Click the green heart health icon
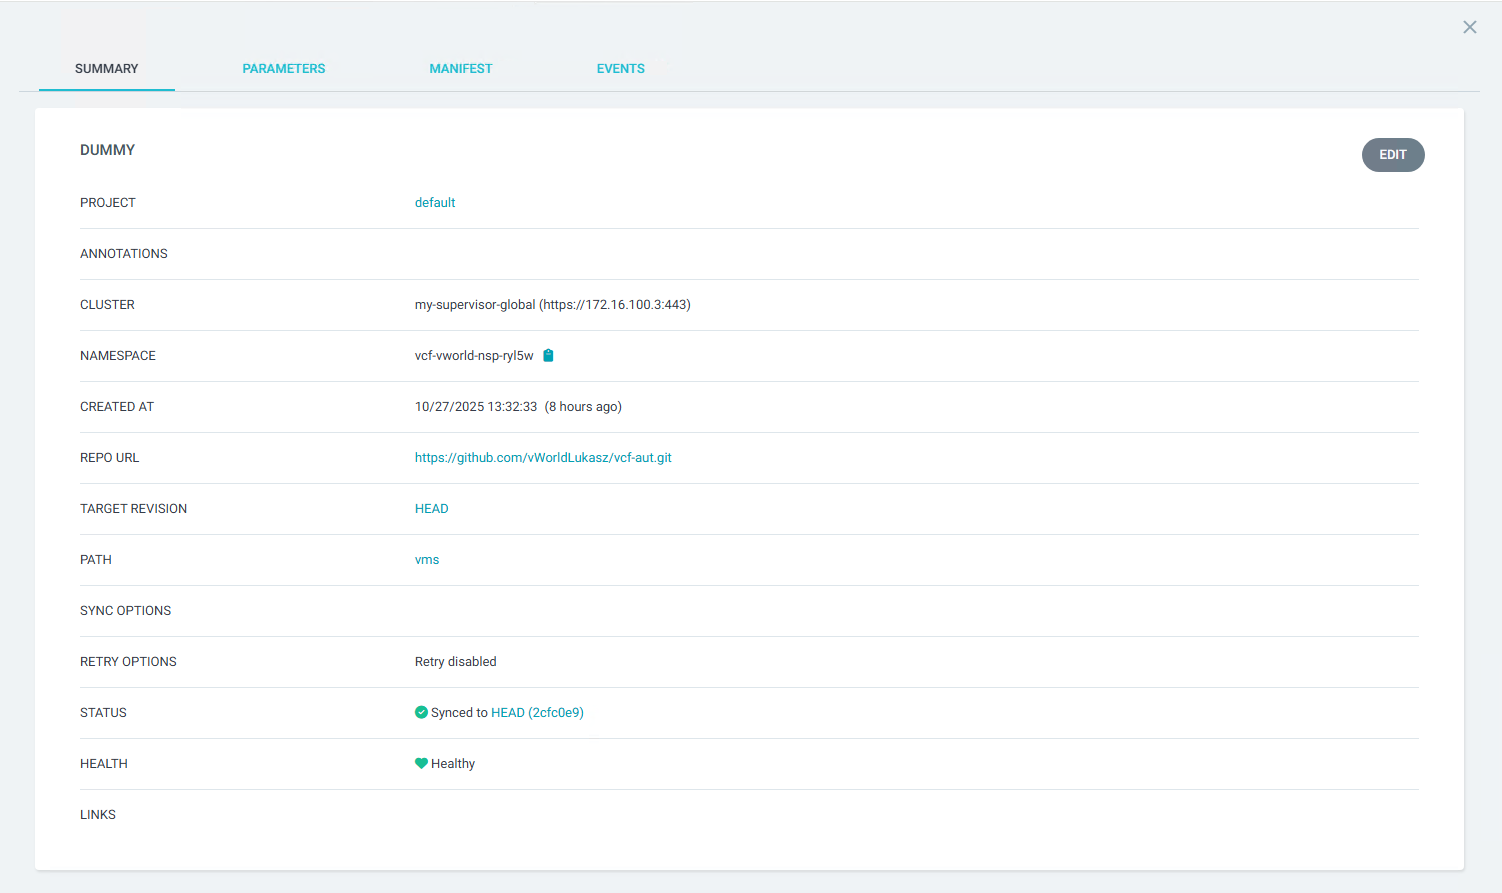Image resolution: width=1502 pixels, height=893 pixels. (x=421, y=764)
